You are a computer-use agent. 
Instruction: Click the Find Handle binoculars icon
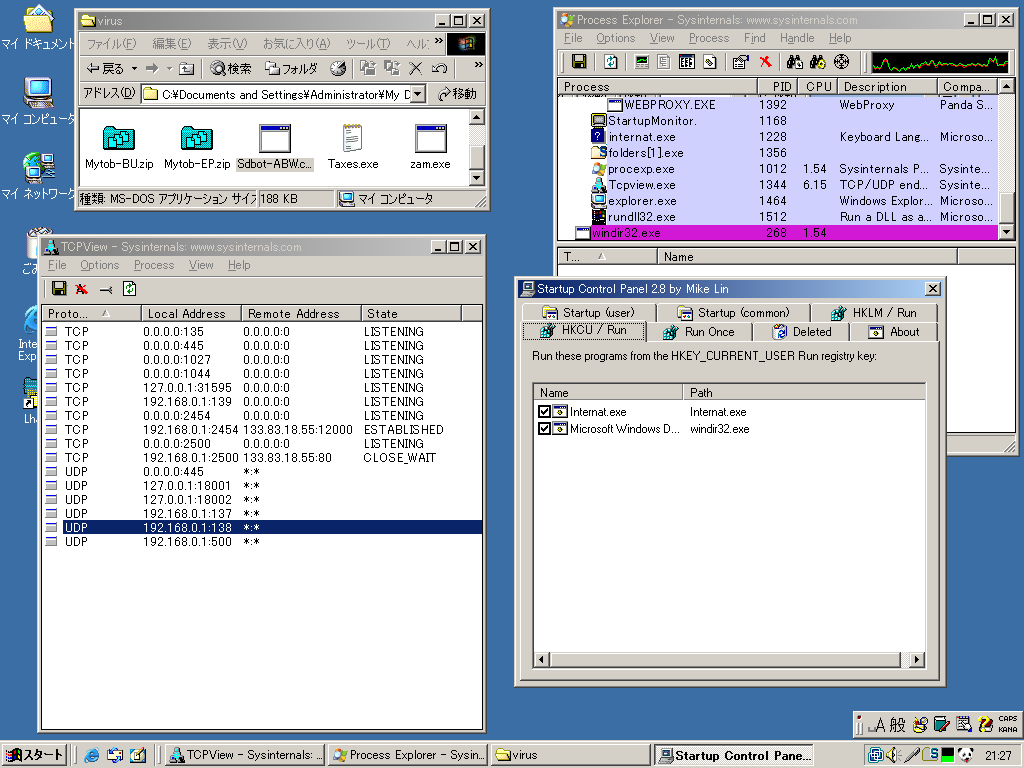pyautogui.click(x=795, y=62)
